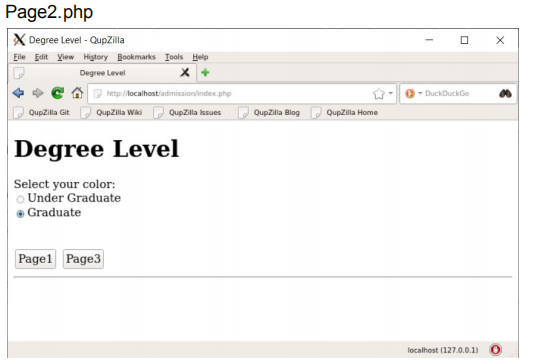Click the grey Forward arrow icon
533x364 pixels.
pyautogui.click(x=38, y=93)
